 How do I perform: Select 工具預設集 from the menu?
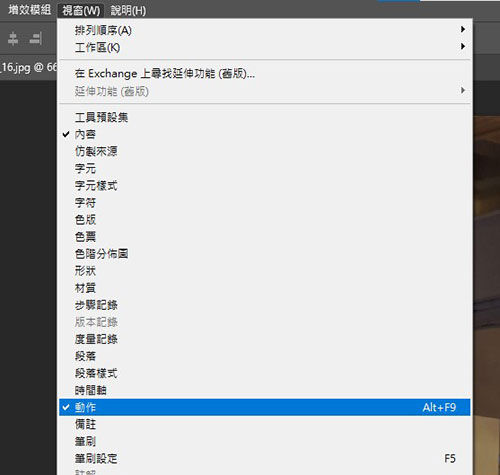click(x=264, y=117)
